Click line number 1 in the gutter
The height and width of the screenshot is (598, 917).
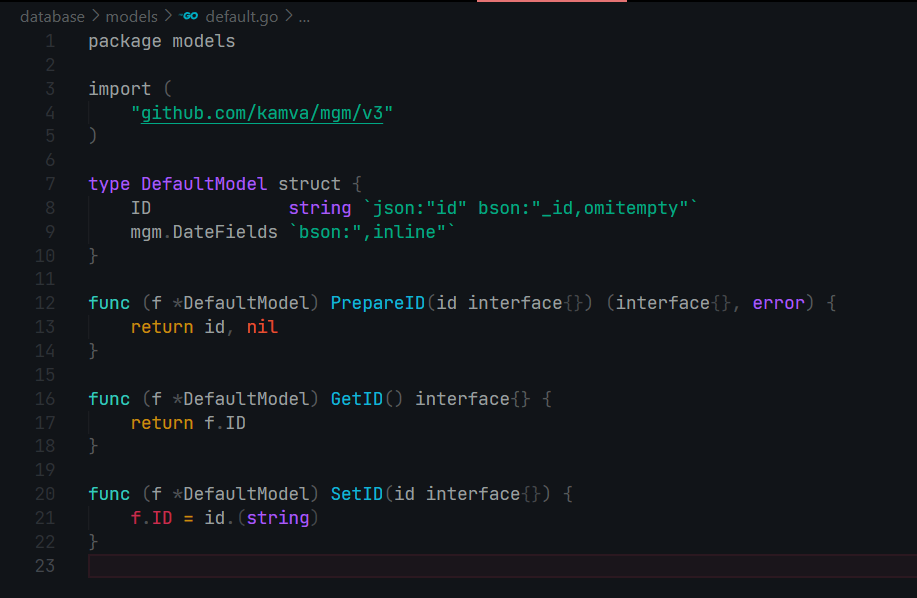(x=50, y=40)
